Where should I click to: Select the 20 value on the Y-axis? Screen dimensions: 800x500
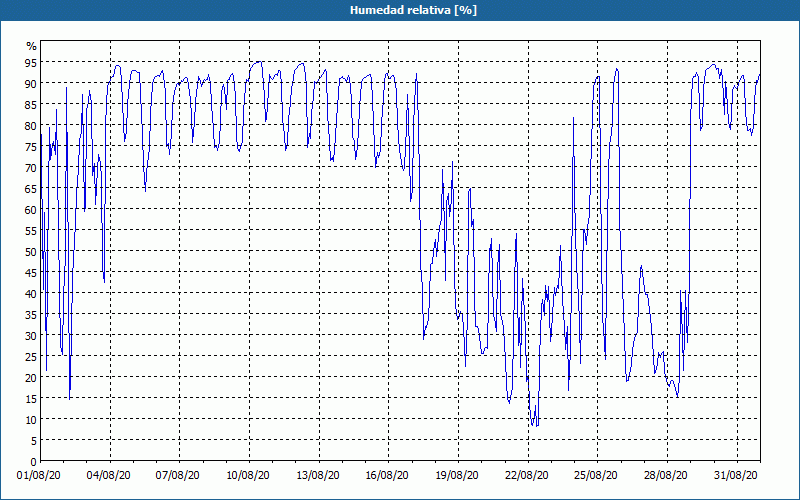(x=31, y=378)
